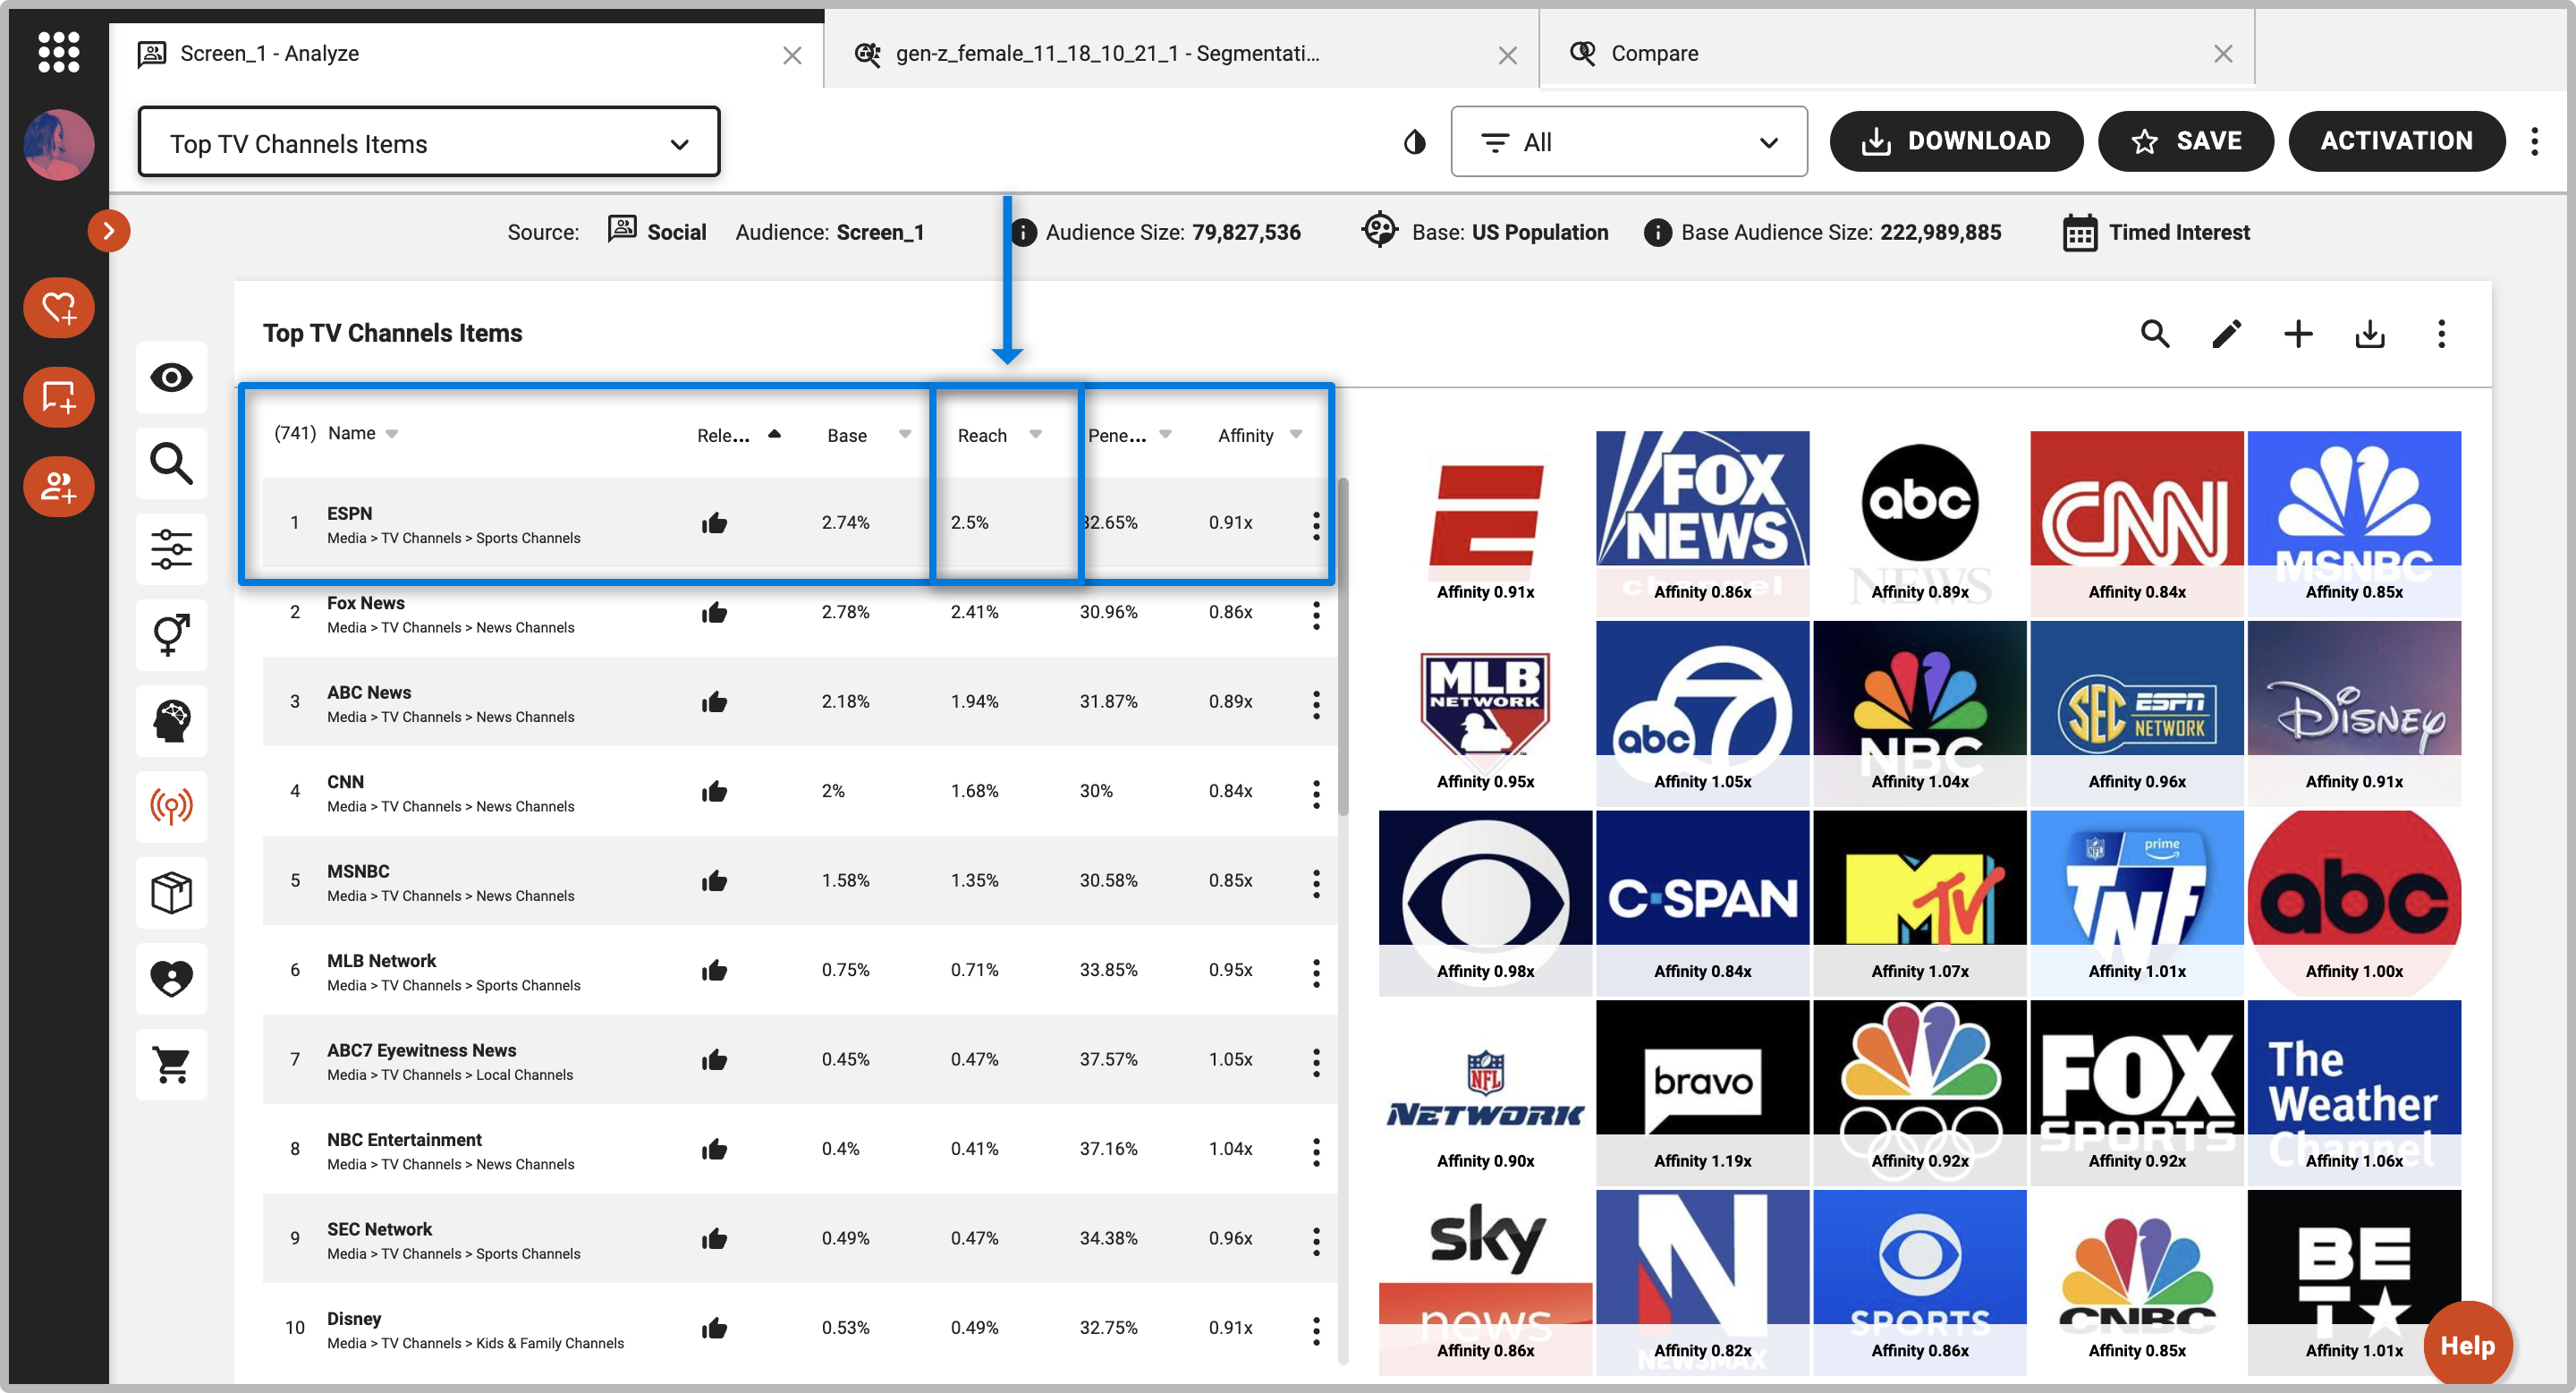Open the apps grid launcher icon
Viewport: 2576px width, 1393px height.
(x=58, y=52)
